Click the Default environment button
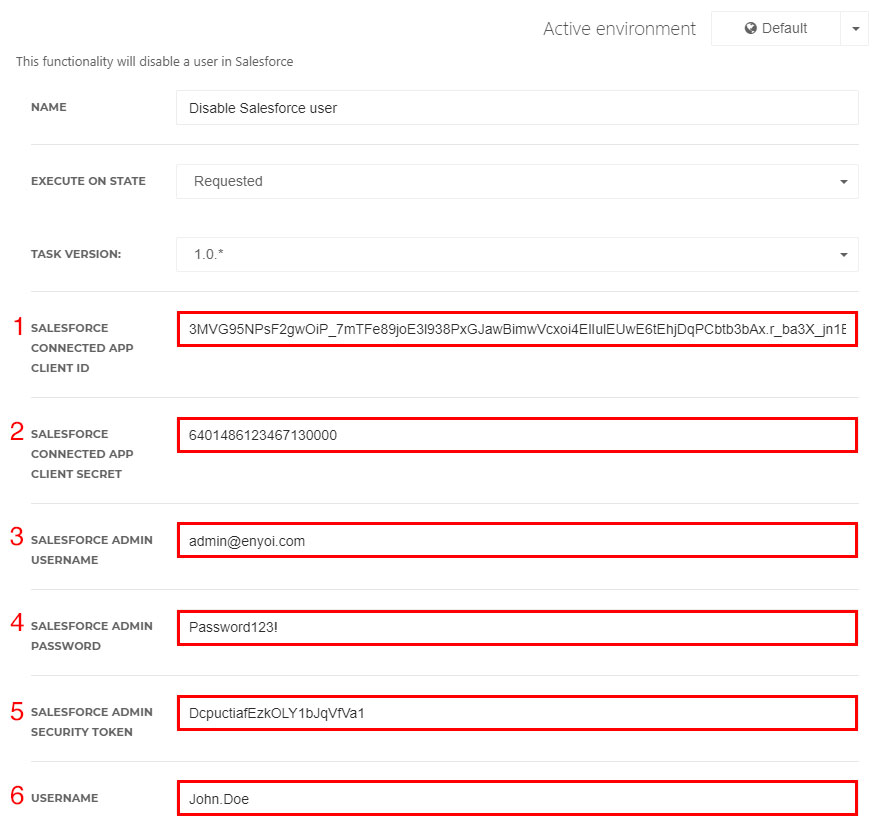This screenshot has height=839, width=878. click(x=776, y=29)
